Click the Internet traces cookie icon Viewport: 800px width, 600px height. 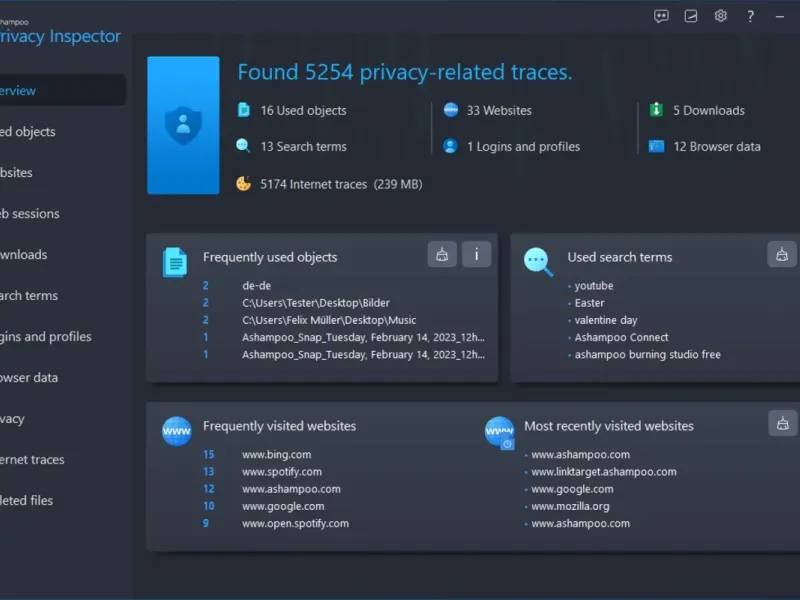tap(243, 184)
